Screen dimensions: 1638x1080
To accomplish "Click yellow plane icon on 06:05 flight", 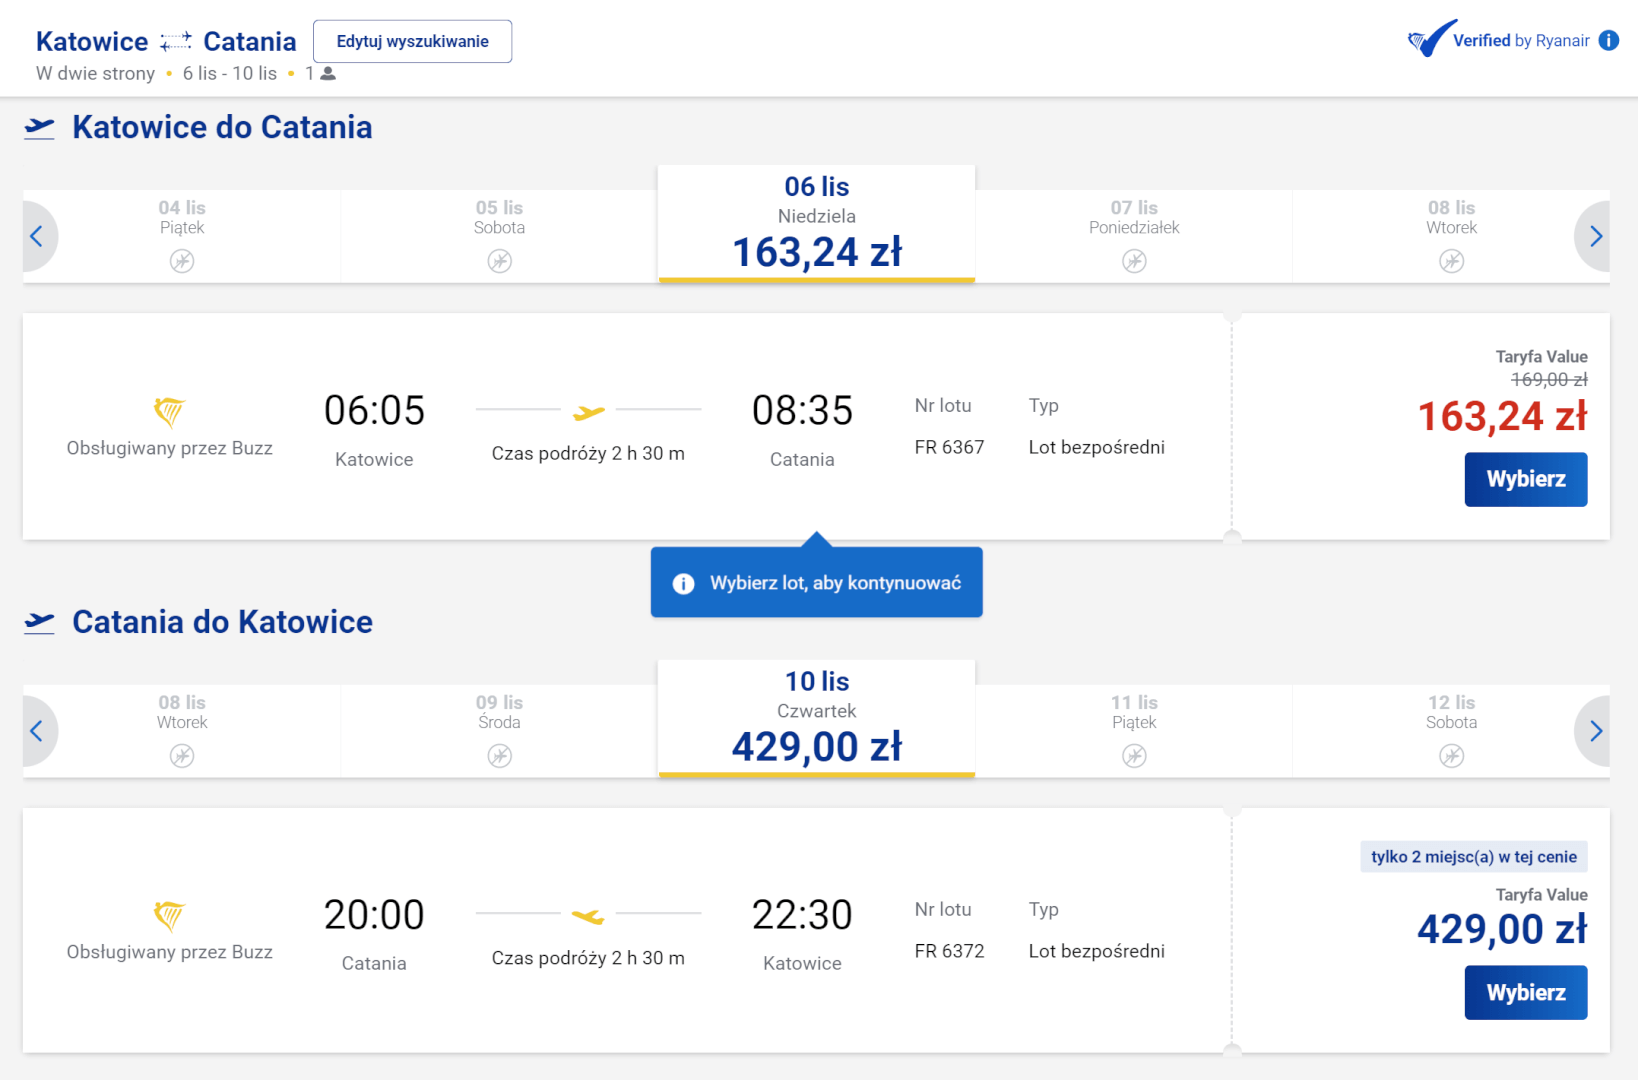I will coord(589,412).
